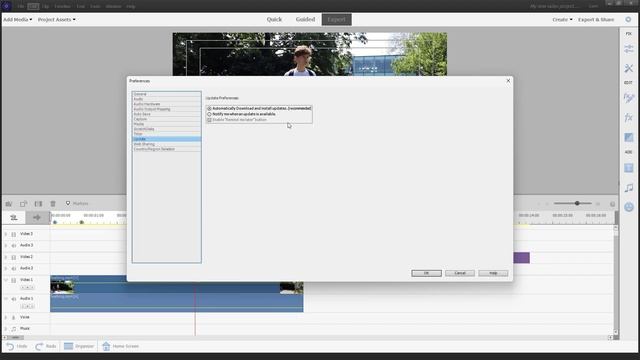This screenshot has width=640, height=360.
Task: Expand the Video 2 track
Action: tap(6, 257)
